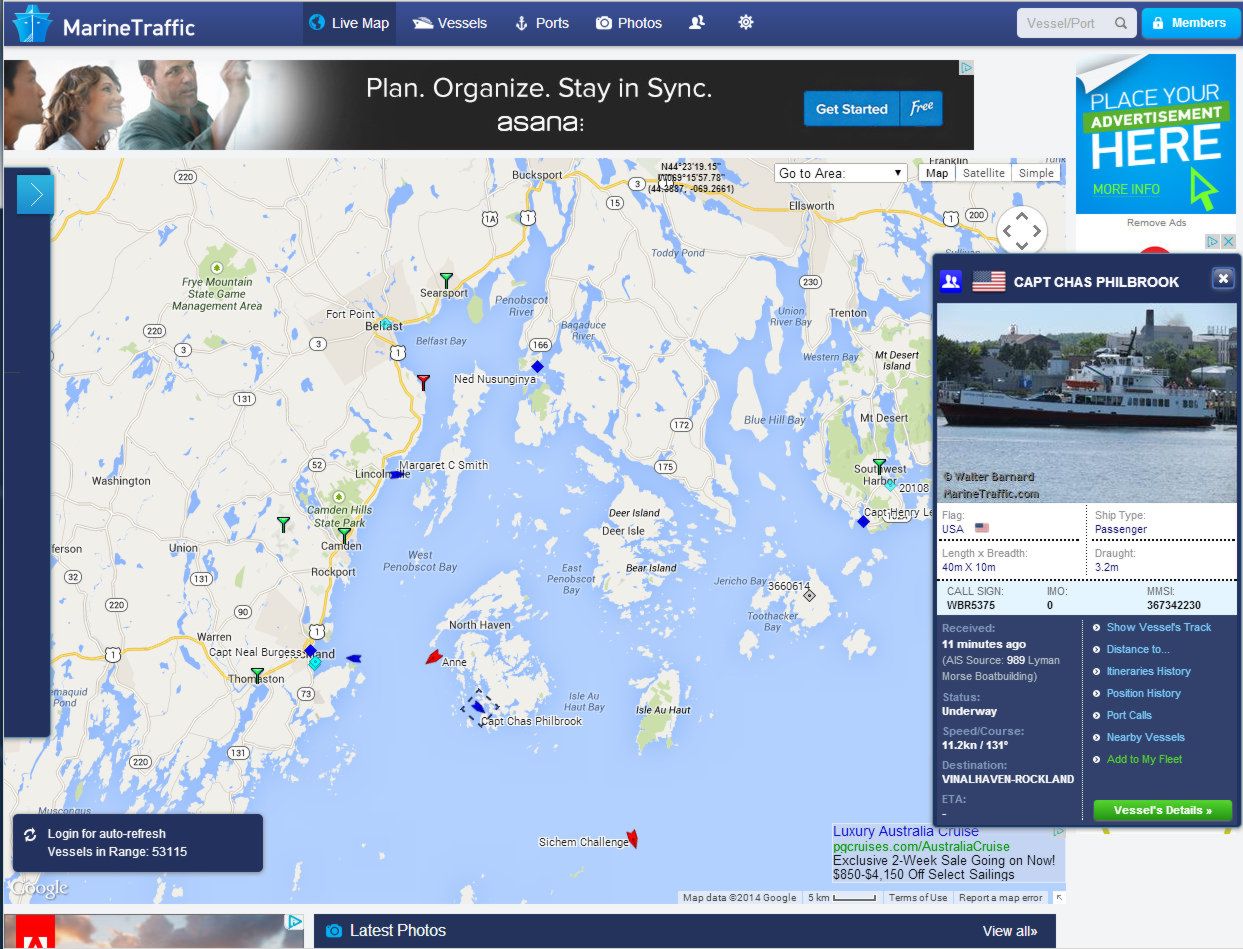
Task: Click the Sichem Challenge red vessel marker
Action: [631, 839]
